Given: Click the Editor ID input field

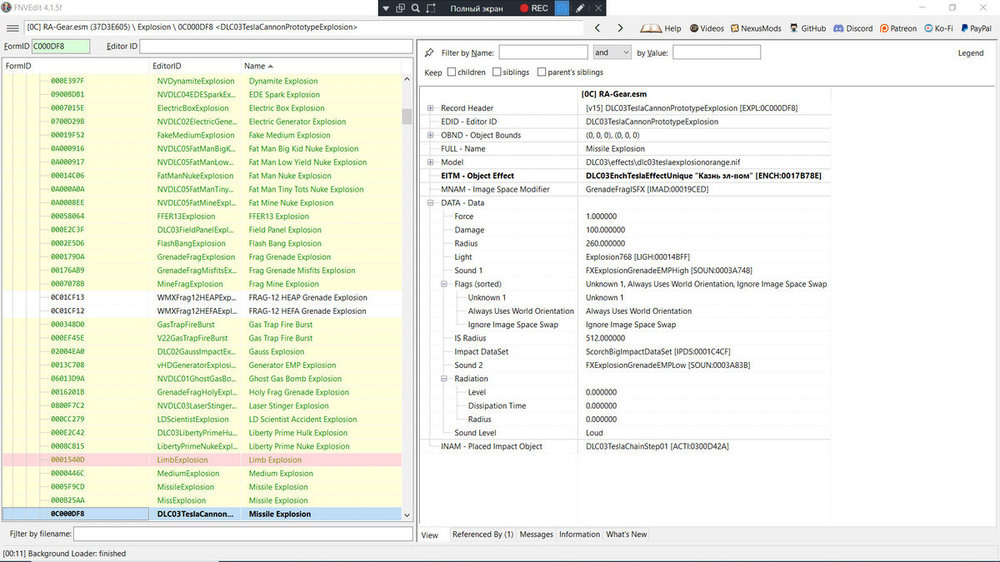Looking at the screenshot, I should tap(276, 46).
